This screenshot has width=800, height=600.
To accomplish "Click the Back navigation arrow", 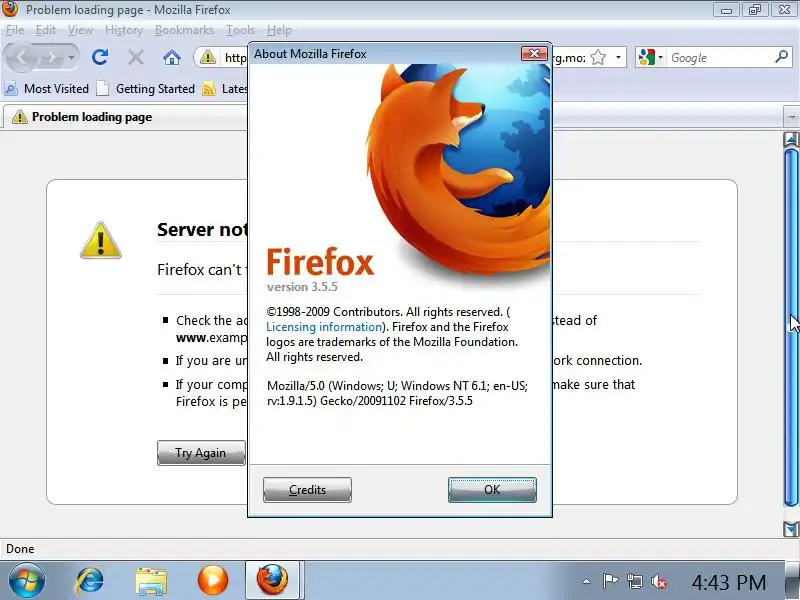I will (21, 57).
